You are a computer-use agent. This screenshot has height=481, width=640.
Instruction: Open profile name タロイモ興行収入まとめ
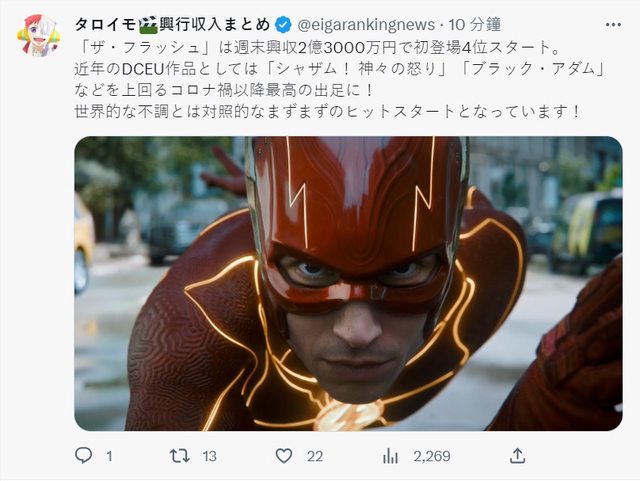pyautogui.click(x=172, y=24)
